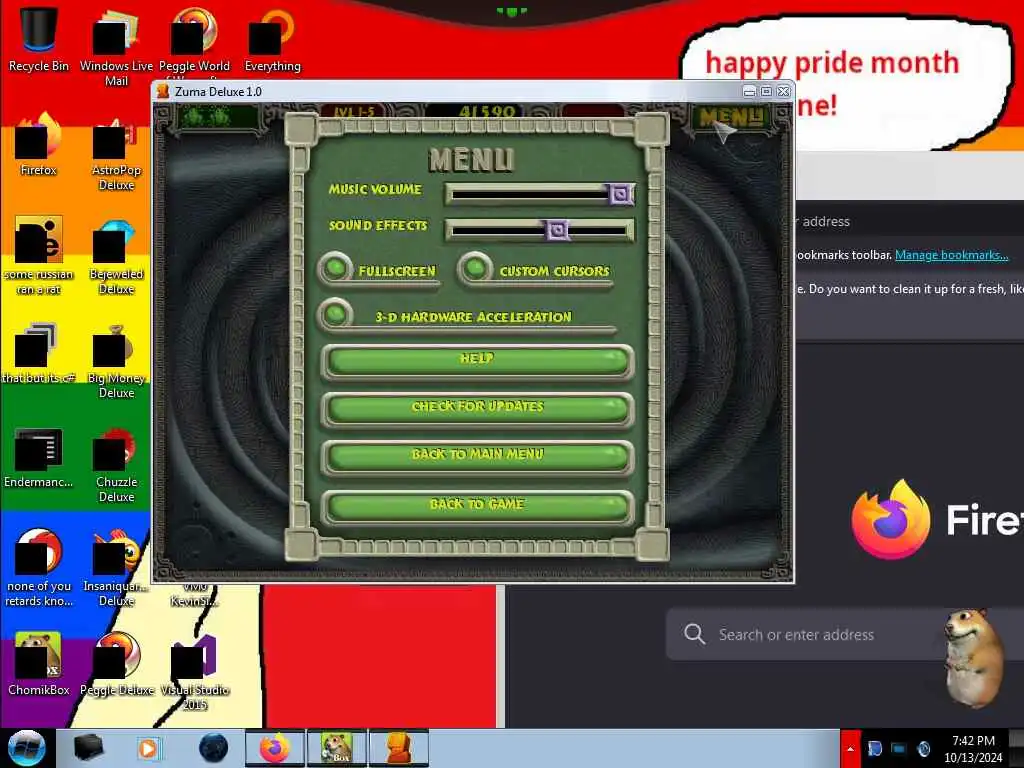Image resolution: width=1024 pixels, height=768 pixels.
Task: Click Back To Game button
Action: click(477, 506)
